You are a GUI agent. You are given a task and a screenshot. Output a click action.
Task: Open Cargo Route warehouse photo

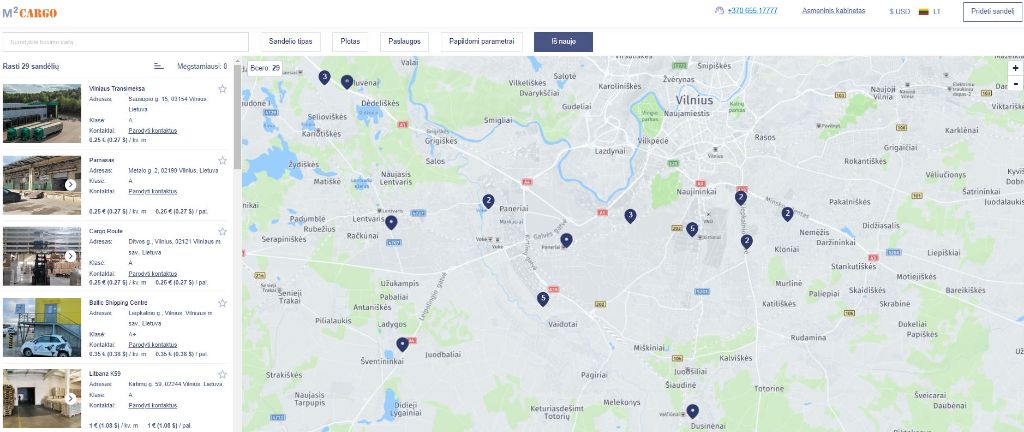pos(42,256)
